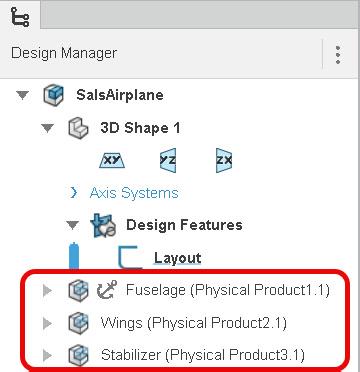Click the Stabilizer physical product icon
The image size is (360, 372).
click(79, 355)
